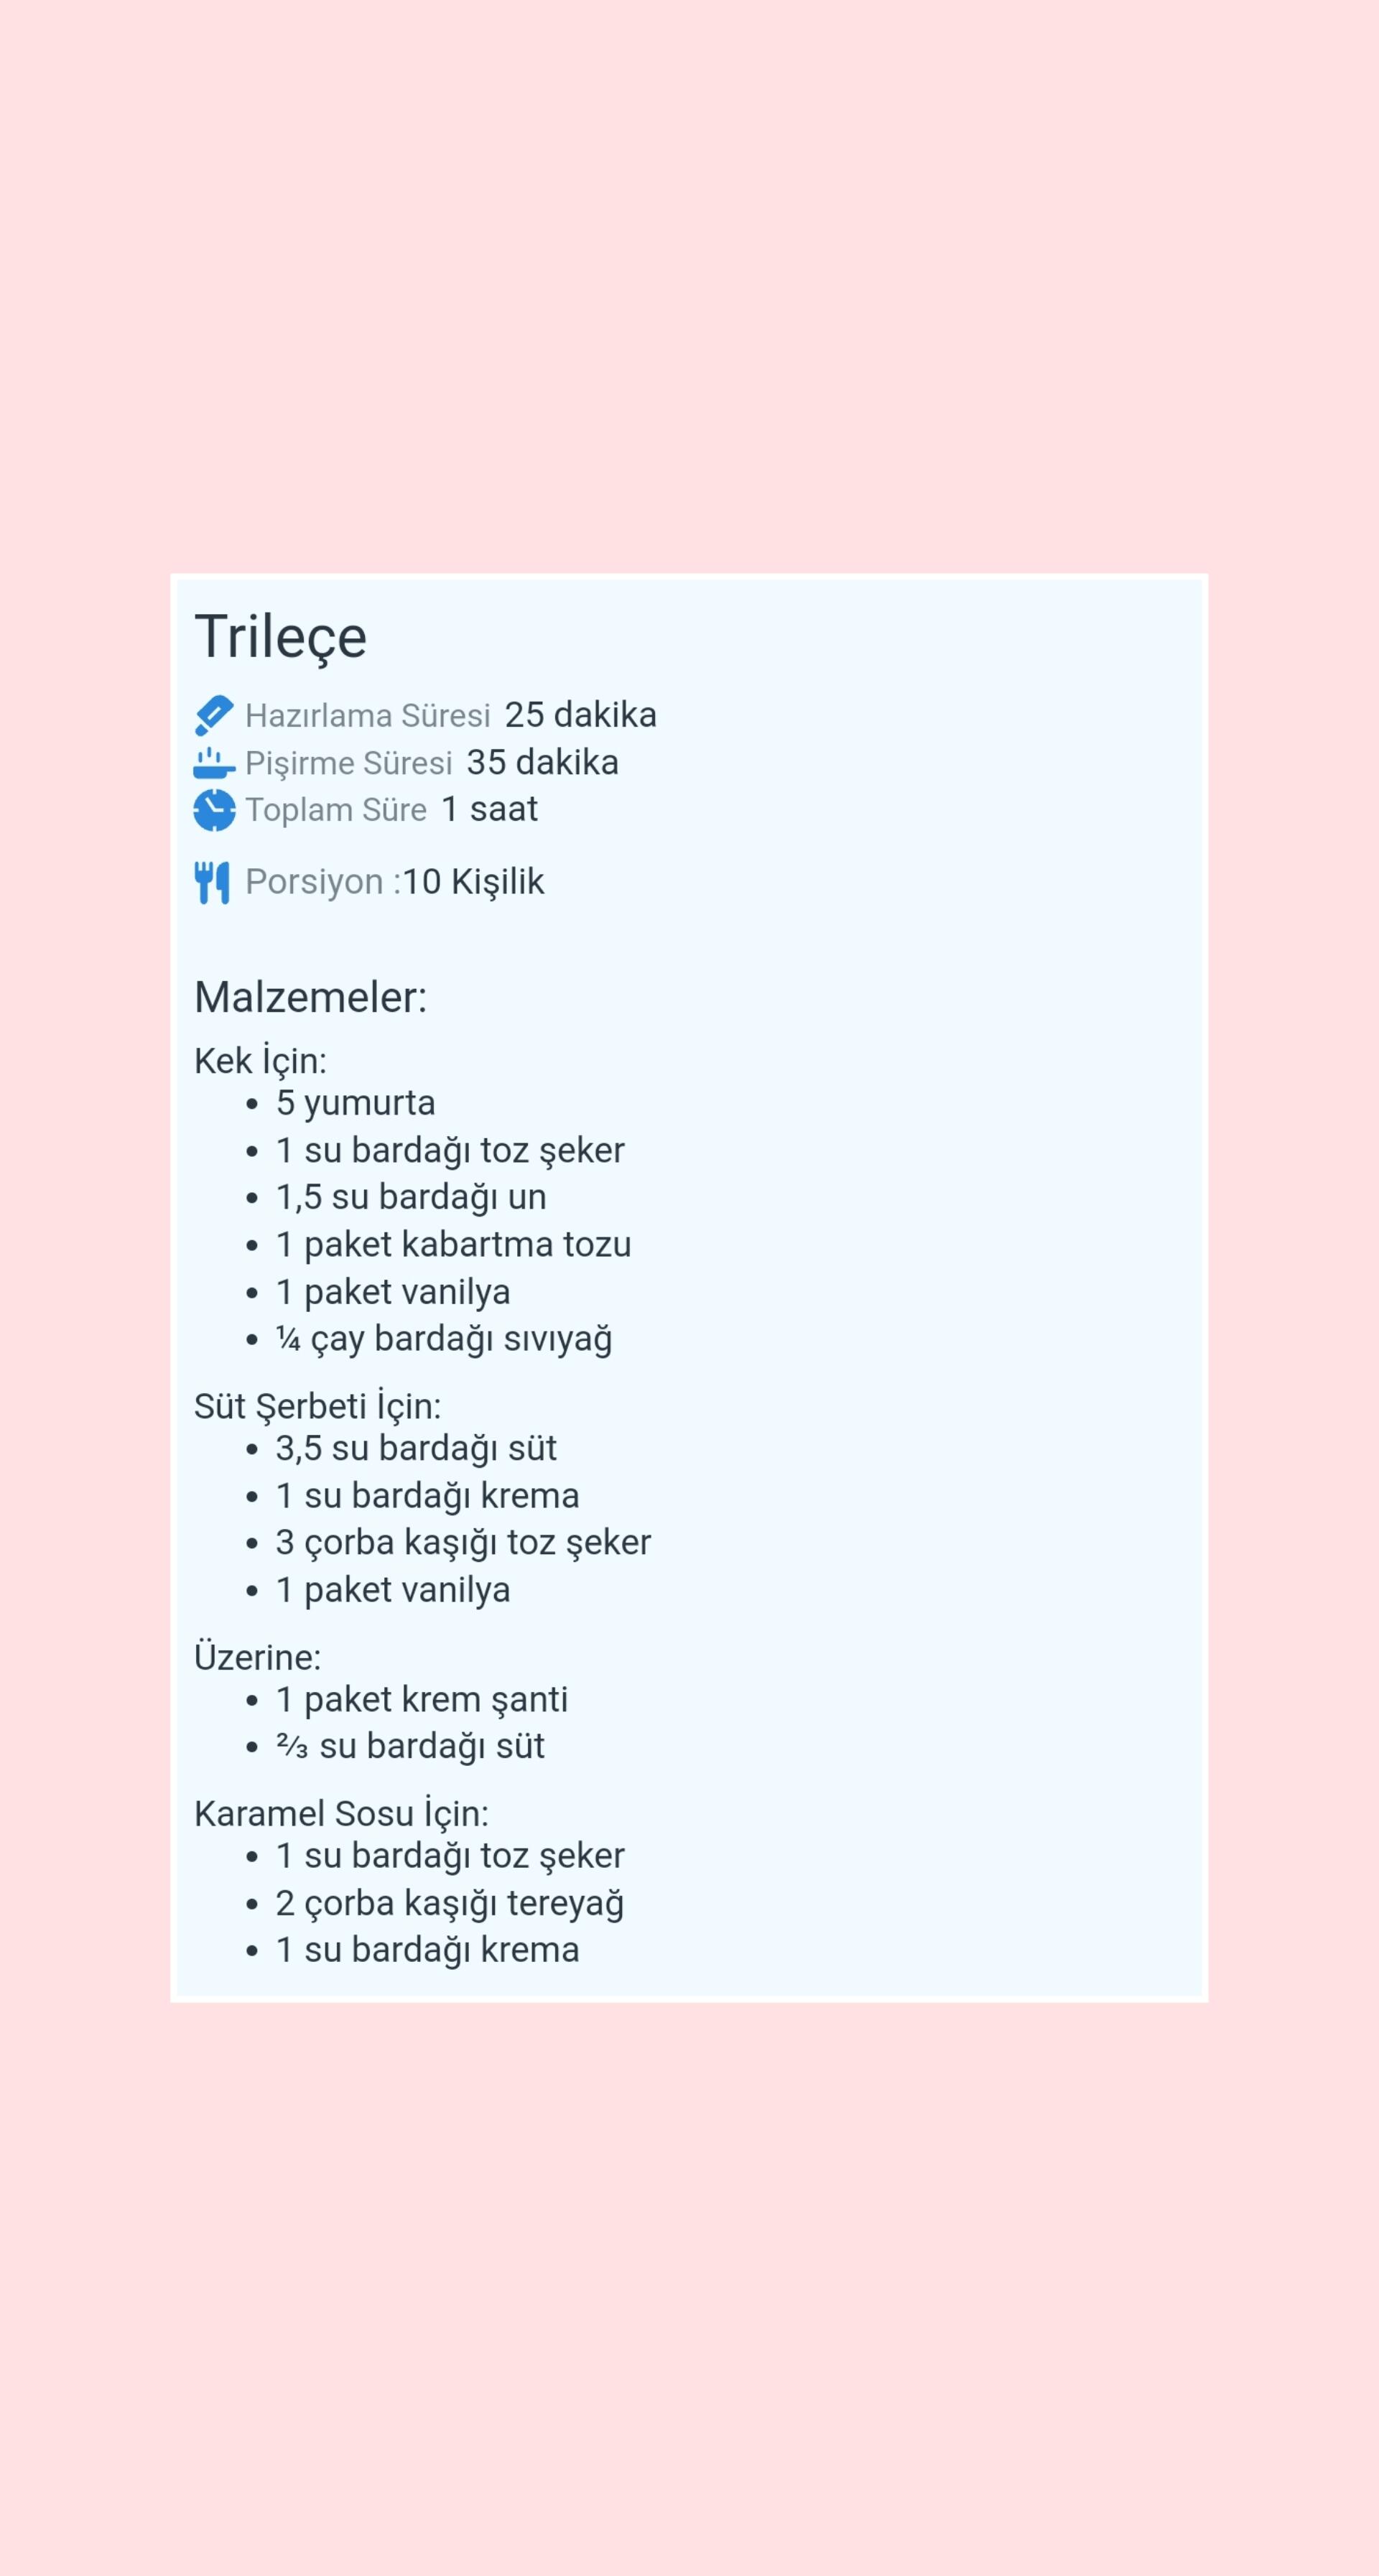
Task: Click the Karamel Sosu İçin header
Action: [x=342, y=1814]
